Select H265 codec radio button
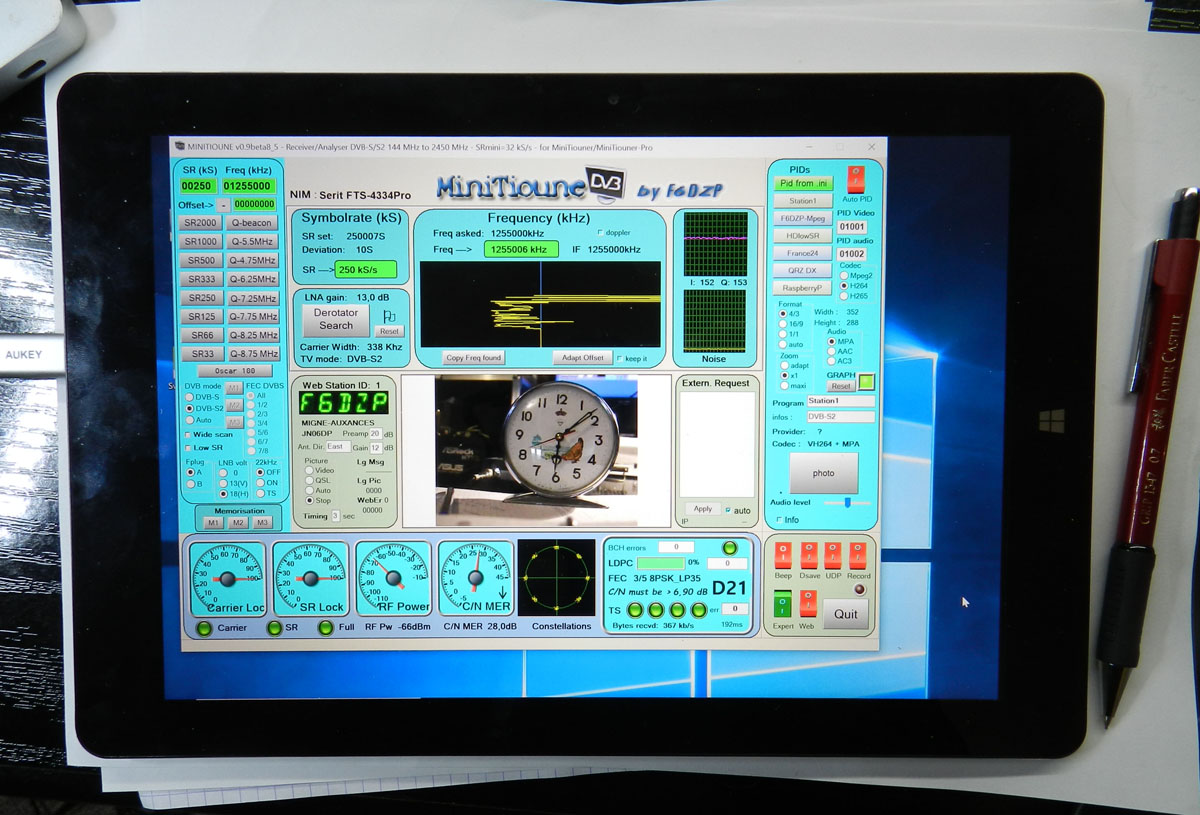Screen dimensions: 1200x815 [843, 296]
